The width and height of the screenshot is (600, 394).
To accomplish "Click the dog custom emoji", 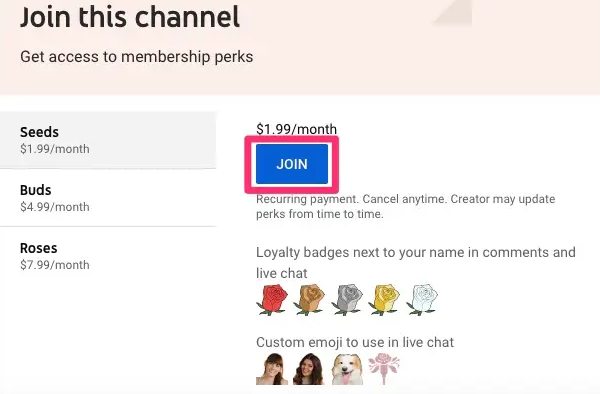I will click(347, 369).
